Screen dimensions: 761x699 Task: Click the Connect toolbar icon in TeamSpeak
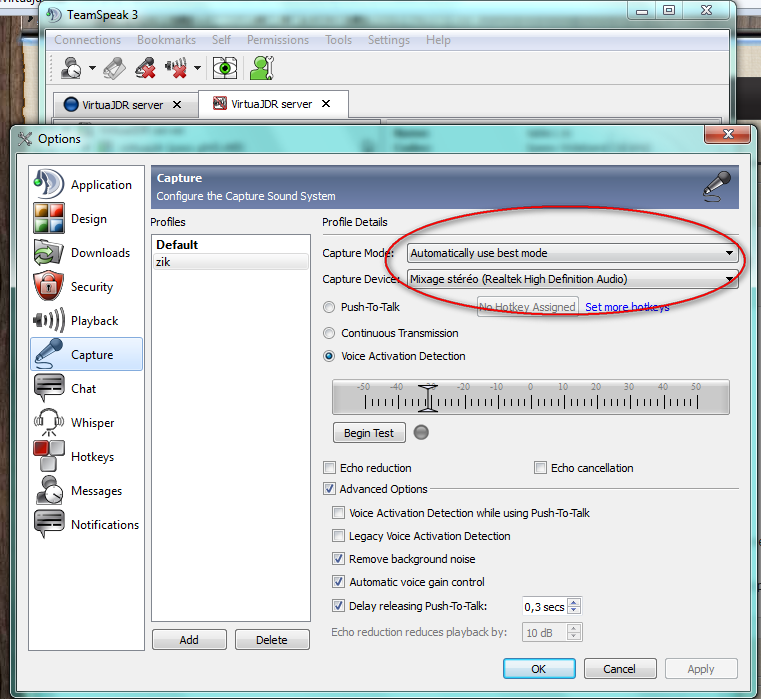[x=71, y=68]
